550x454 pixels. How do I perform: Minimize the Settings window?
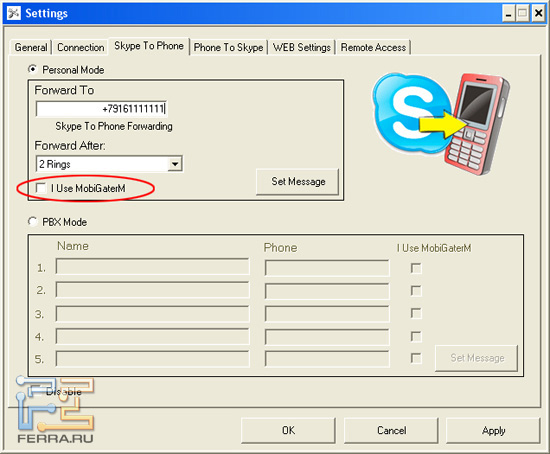click(x=508, y=13)
